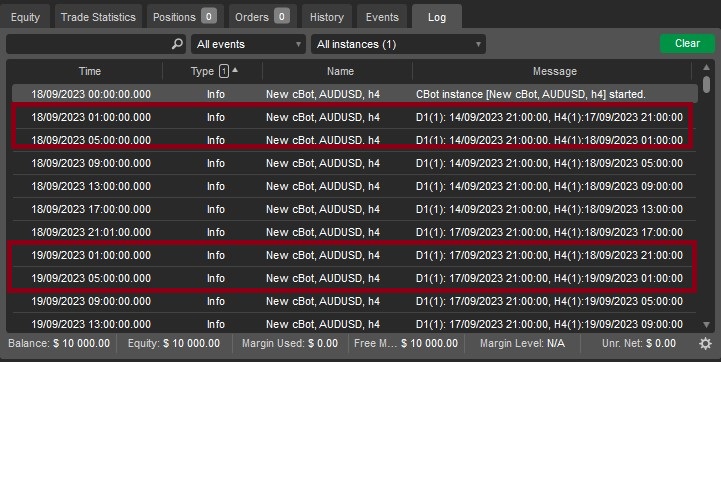The width and height of the screenshot is (721, 488).
Task: Click the magnifier icon in search box
Action: 177,44
